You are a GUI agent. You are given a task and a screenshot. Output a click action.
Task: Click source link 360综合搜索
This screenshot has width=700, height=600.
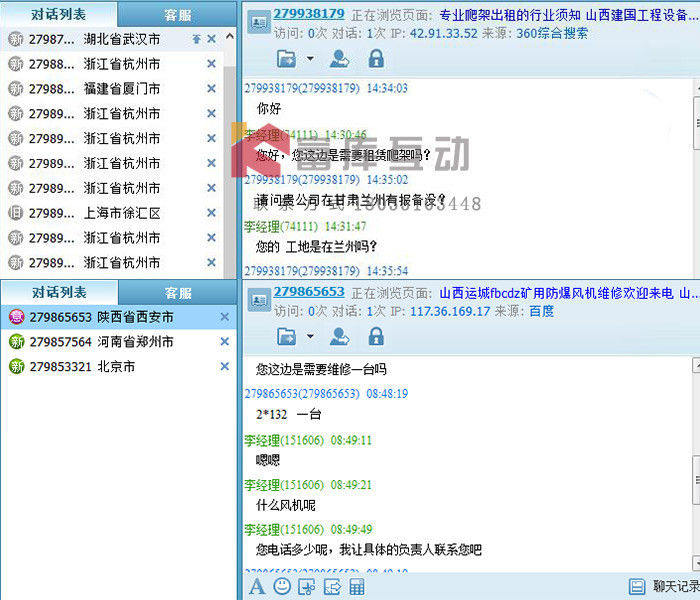[552, 33]
